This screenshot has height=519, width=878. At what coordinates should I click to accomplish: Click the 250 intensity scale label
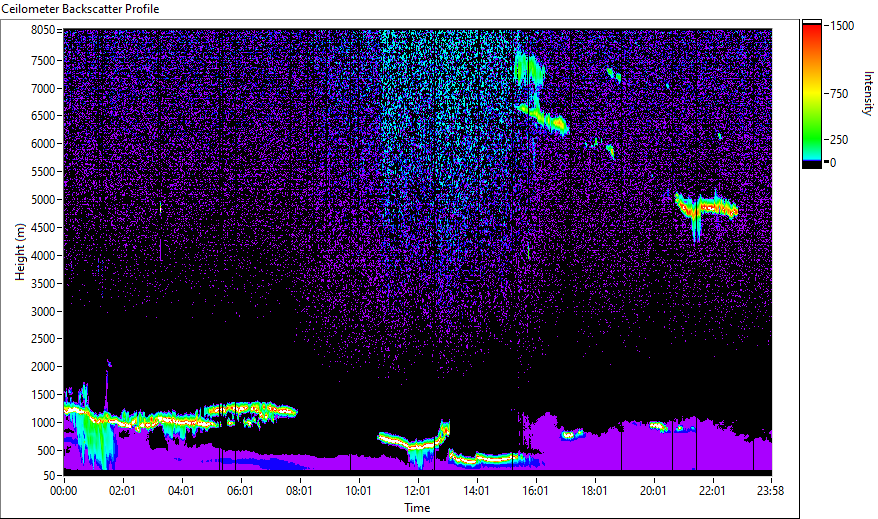[839, 140]
